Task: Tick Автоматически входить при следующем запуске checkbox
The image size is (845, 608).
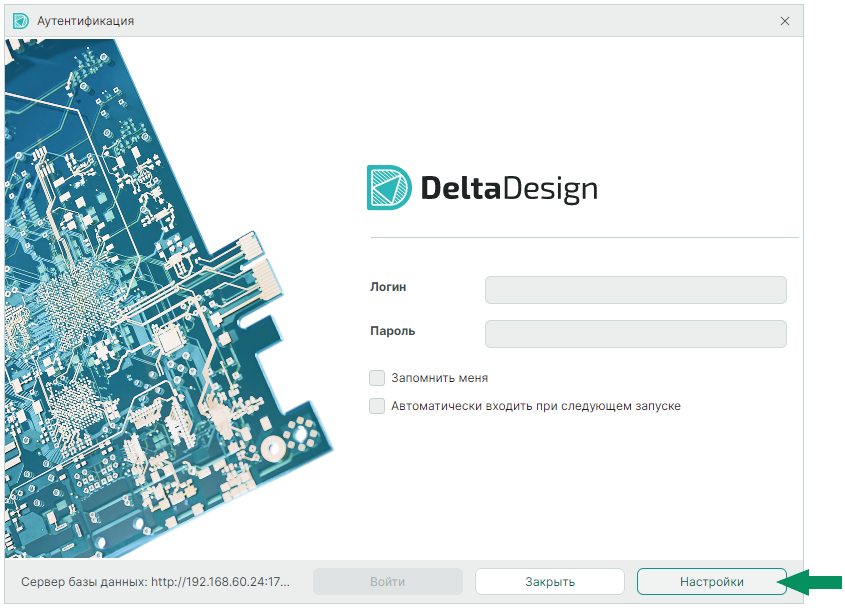Action: (377, 406)
